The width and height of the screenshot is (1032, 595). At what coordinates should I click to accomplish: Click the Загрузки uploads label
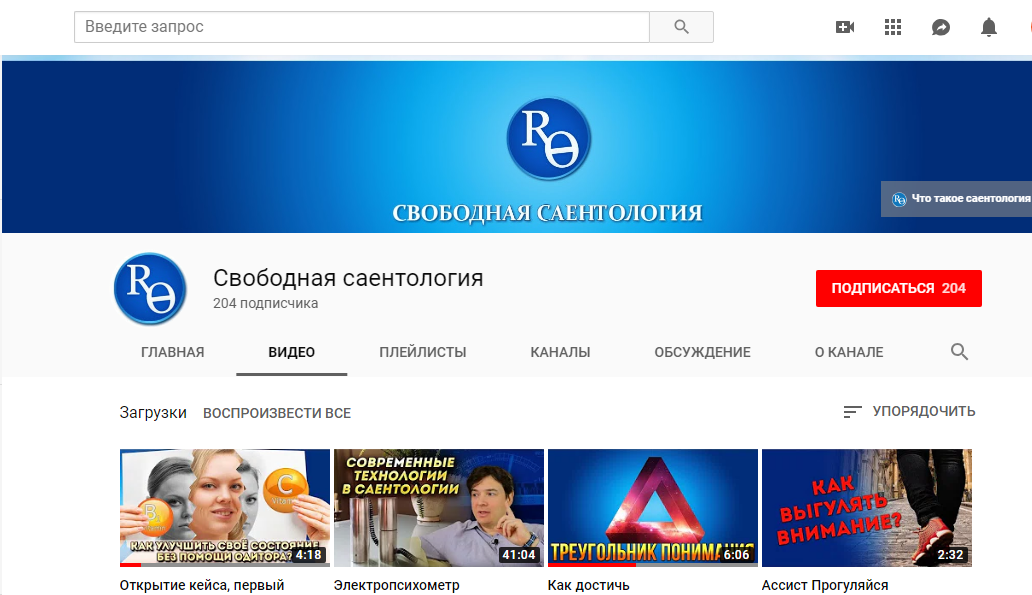pos(153,413)
